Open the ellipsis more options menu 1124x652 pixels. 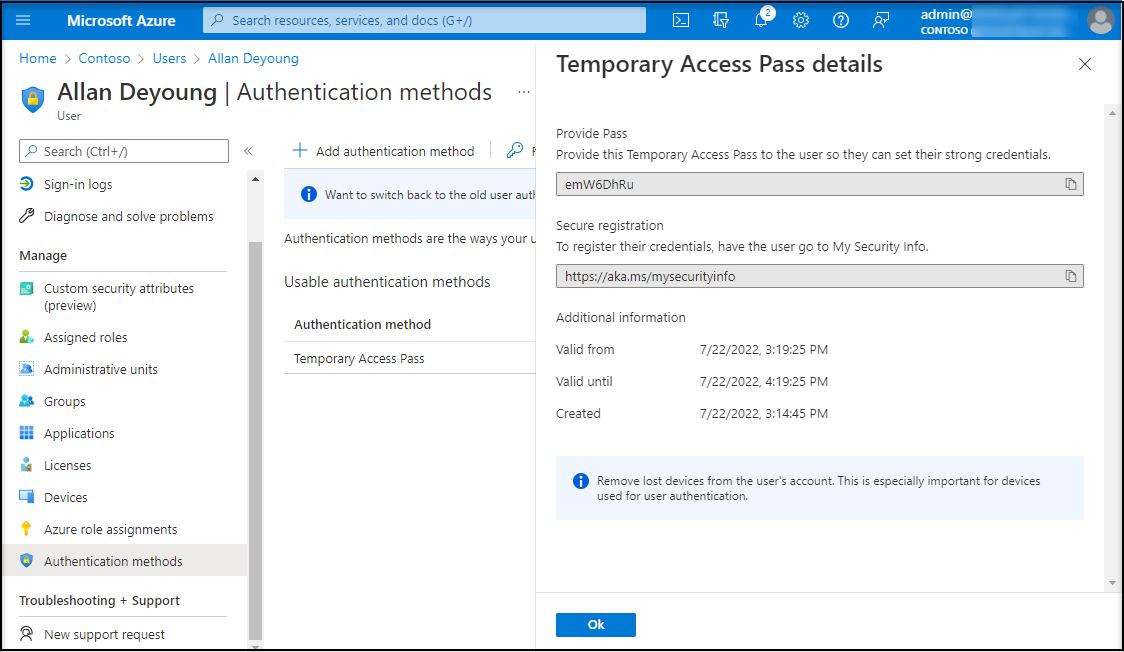pyautogui.click(x=523, y=92)
